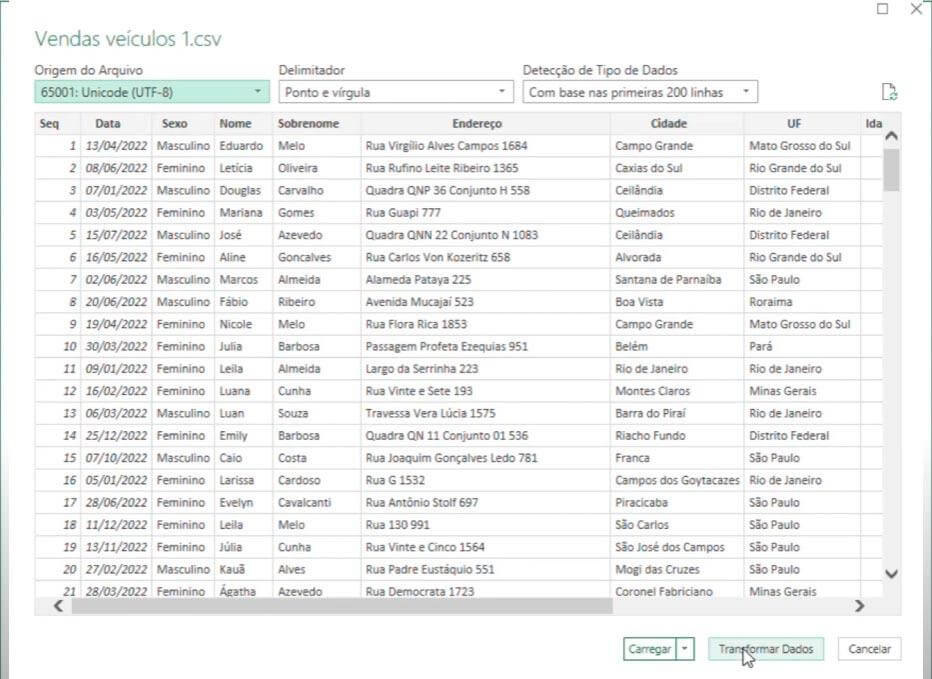Click the vertical scrollbar up arrow
The width and height of the screenshot is (932, 679).
[x=891, y=135]
